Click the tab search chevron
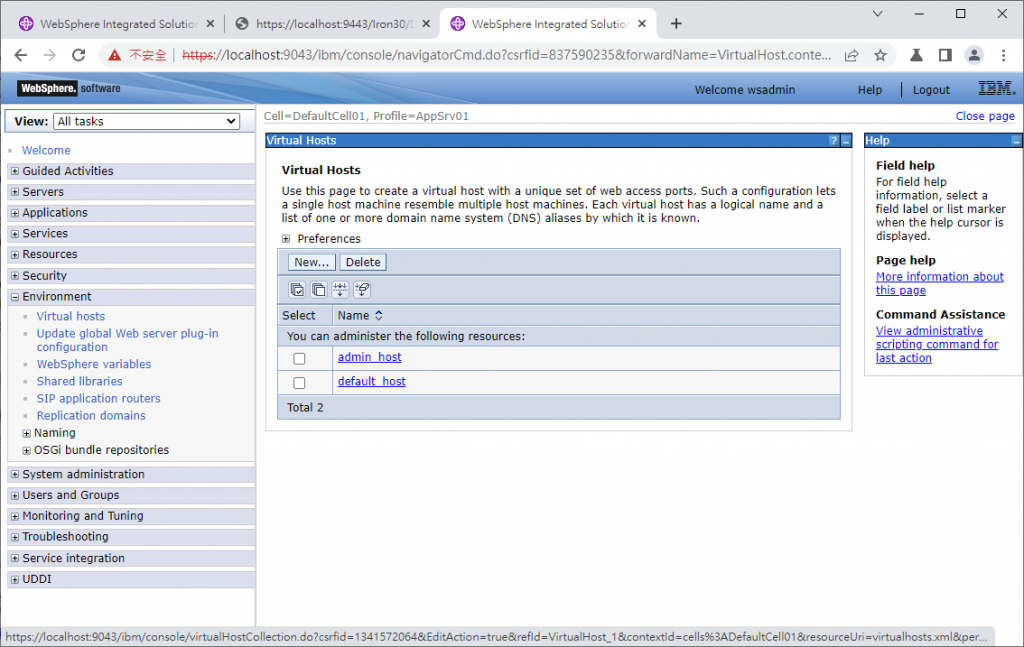Viewport: 1024px width, 647px height. [x=878, y=14]
